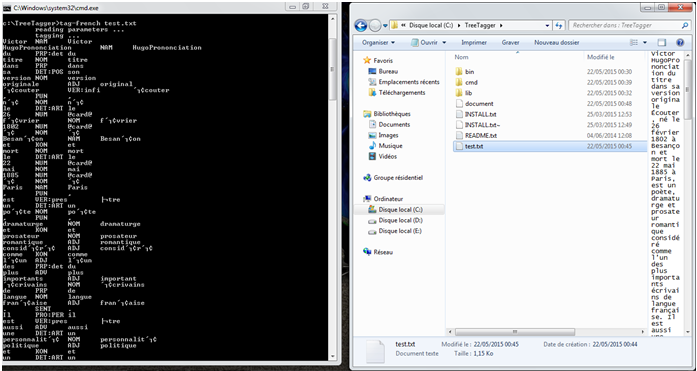
Task: Open the Images library
Action: [383, 135]
